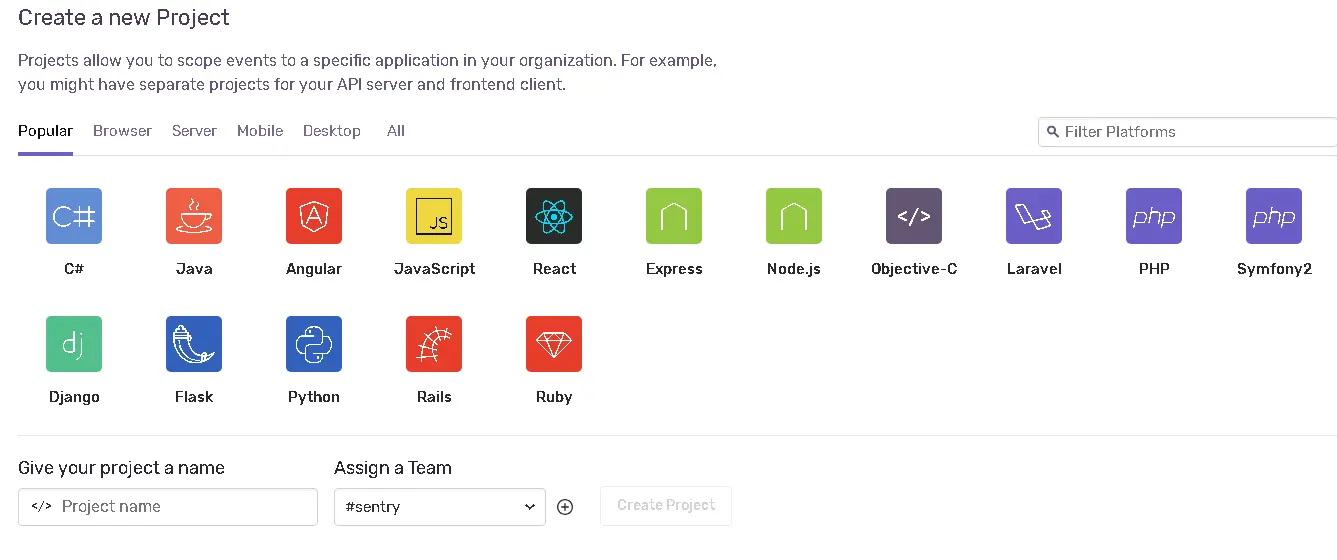Select the Express platform icon

click(x=674, y=216)
